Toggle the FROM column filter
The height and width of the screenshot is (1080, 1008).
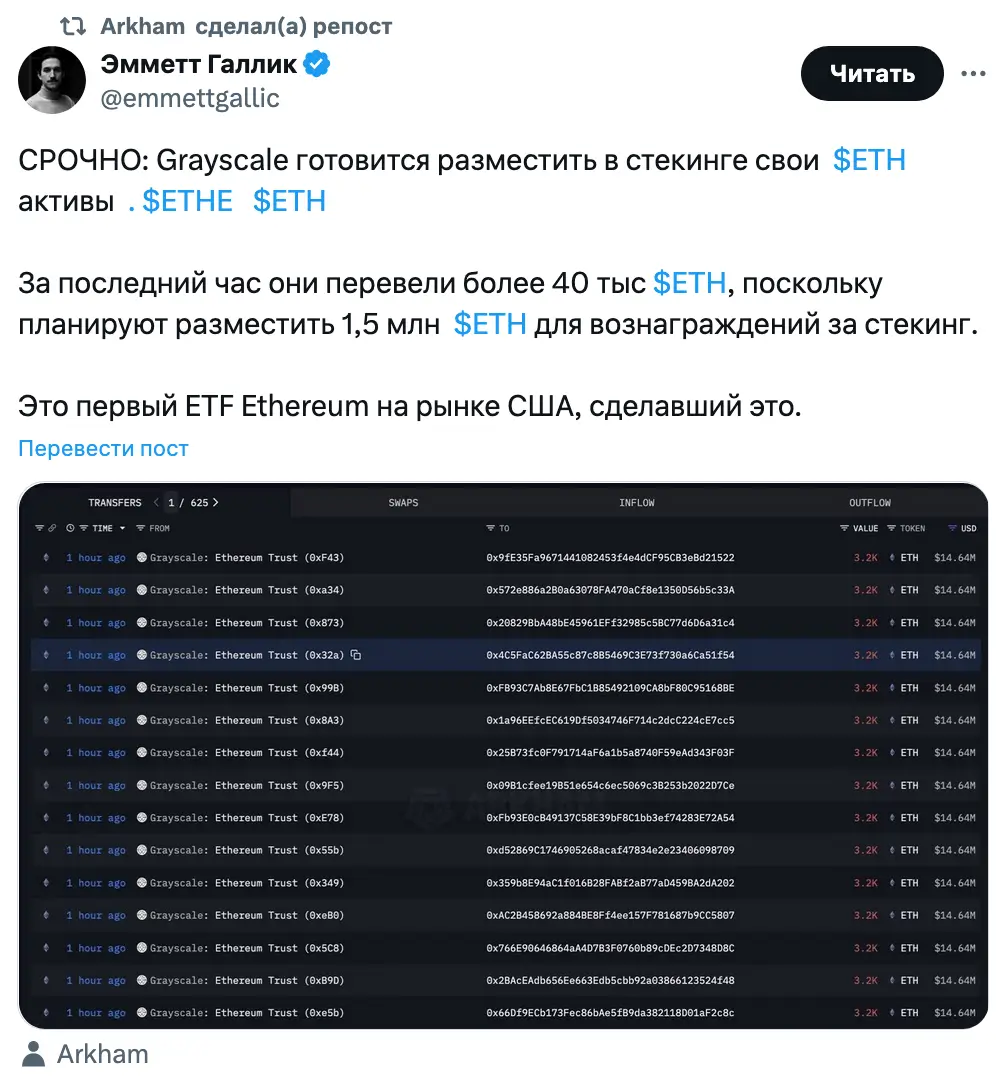(x=141, y=528)
